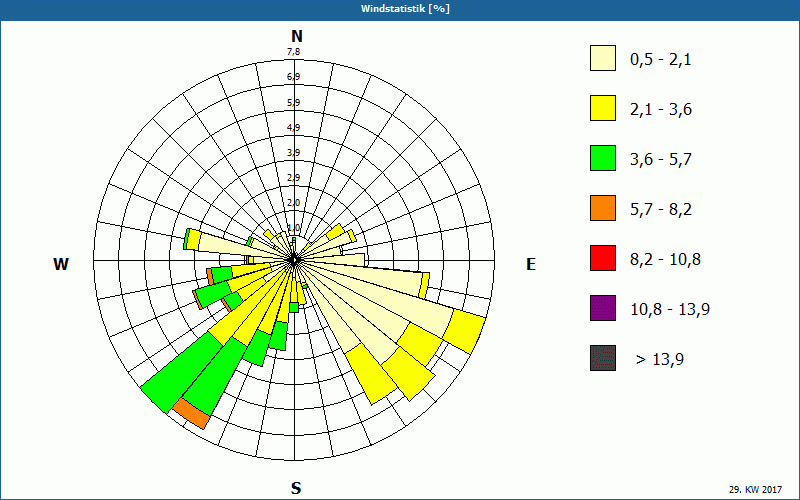Click the E compass label

531,264
